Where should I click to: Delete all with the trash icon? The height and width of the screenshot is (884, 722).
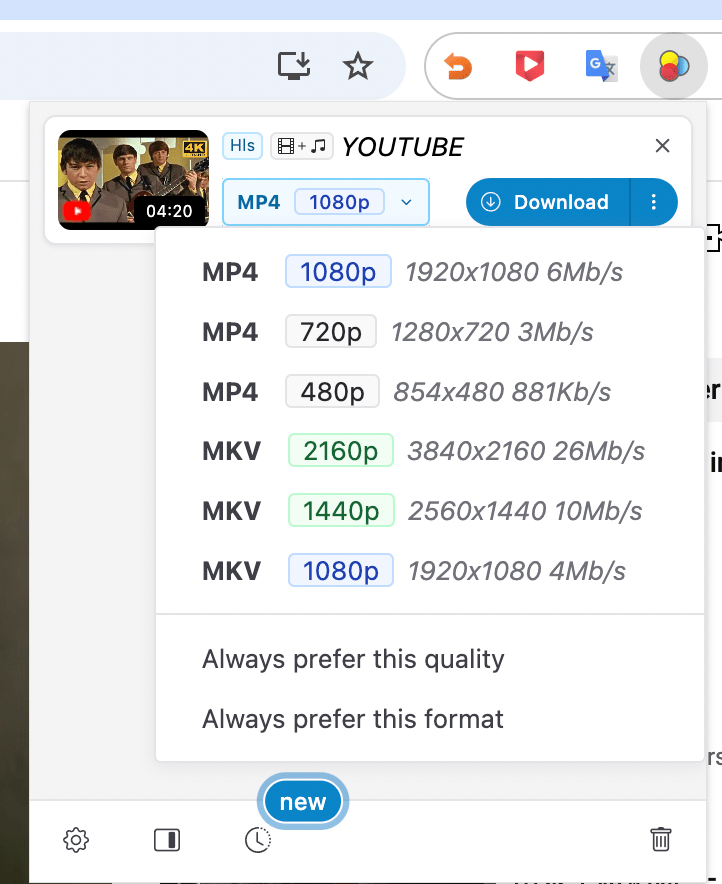tap(660, 839)
